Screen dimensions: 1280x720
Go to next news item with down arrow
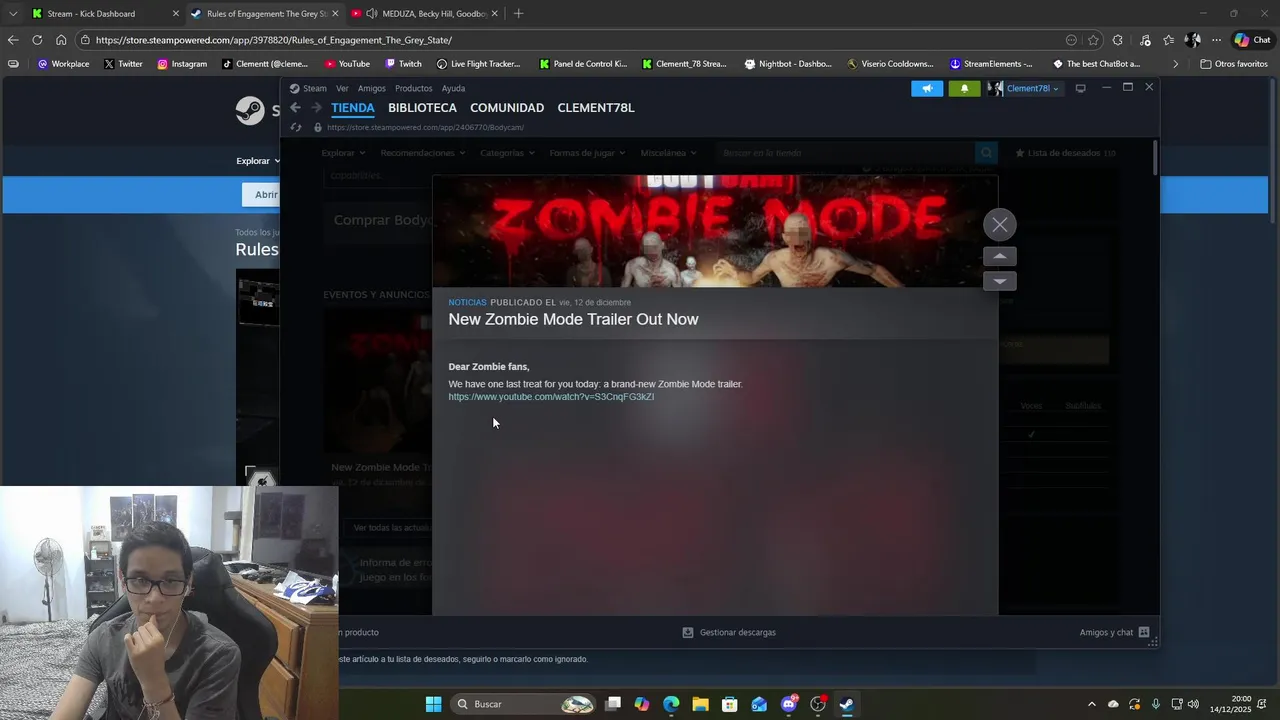999,281
